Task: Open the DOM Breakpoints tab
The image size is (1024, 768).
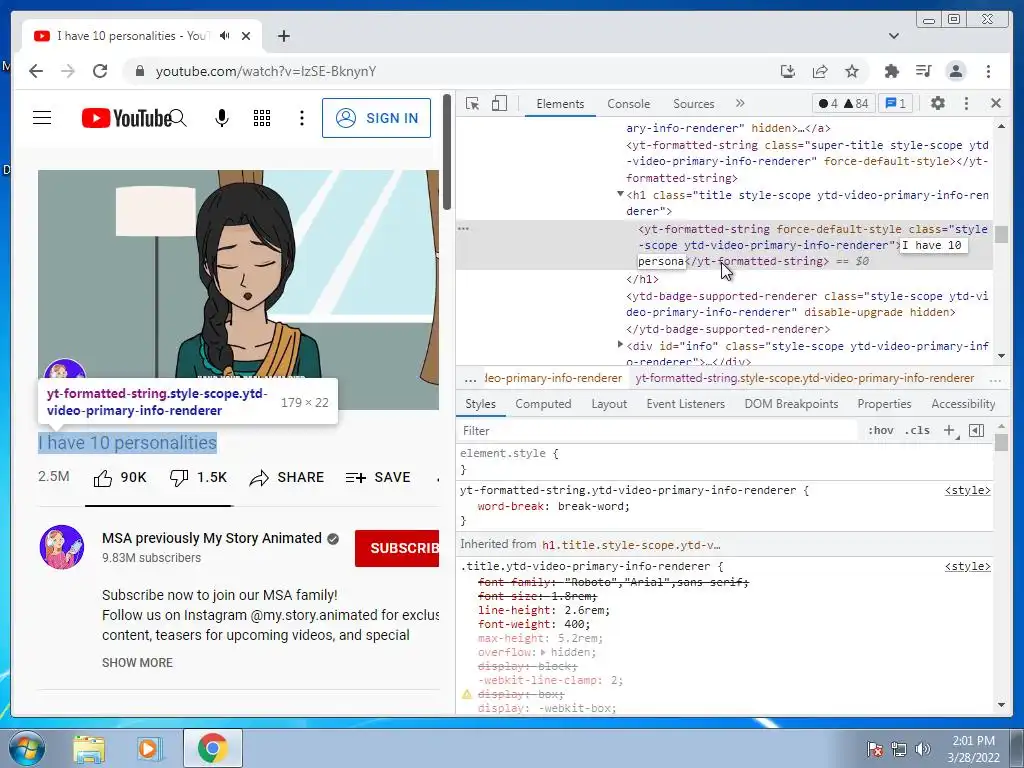Action: point(792,404)
